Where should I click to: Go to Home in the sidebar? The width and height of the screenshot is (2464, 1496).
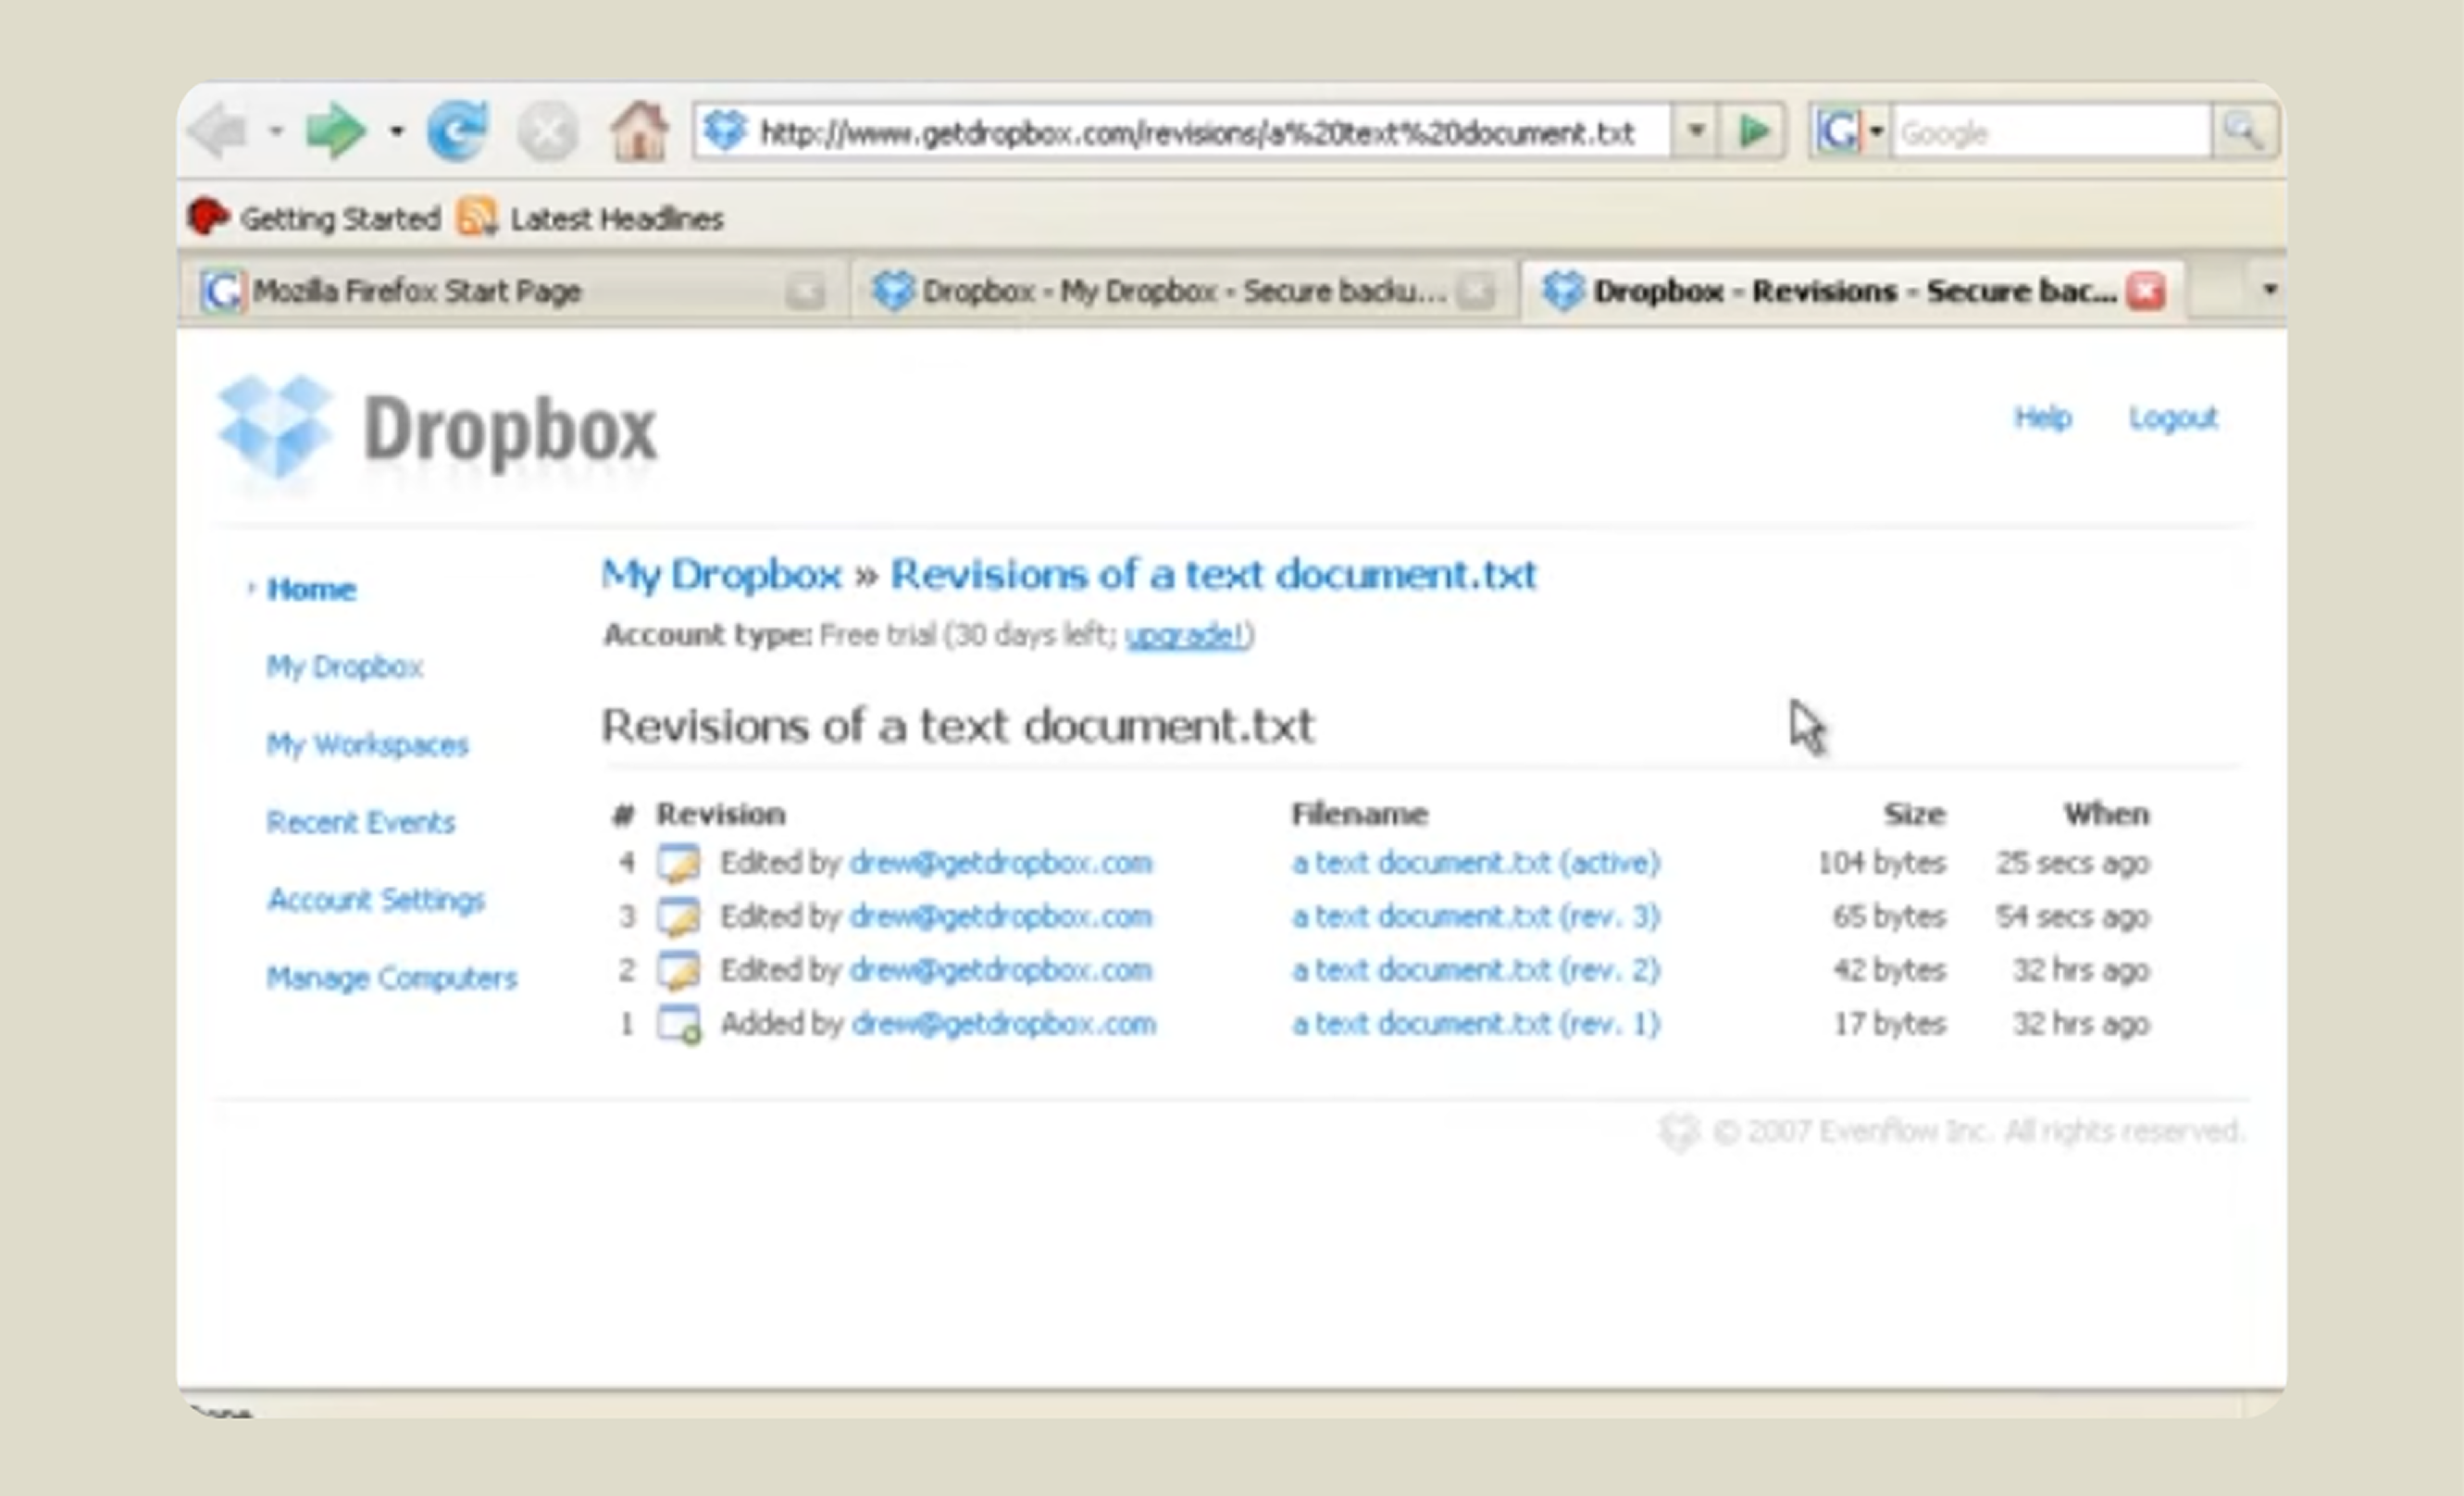pyautogui.click(x=311, y=589)
